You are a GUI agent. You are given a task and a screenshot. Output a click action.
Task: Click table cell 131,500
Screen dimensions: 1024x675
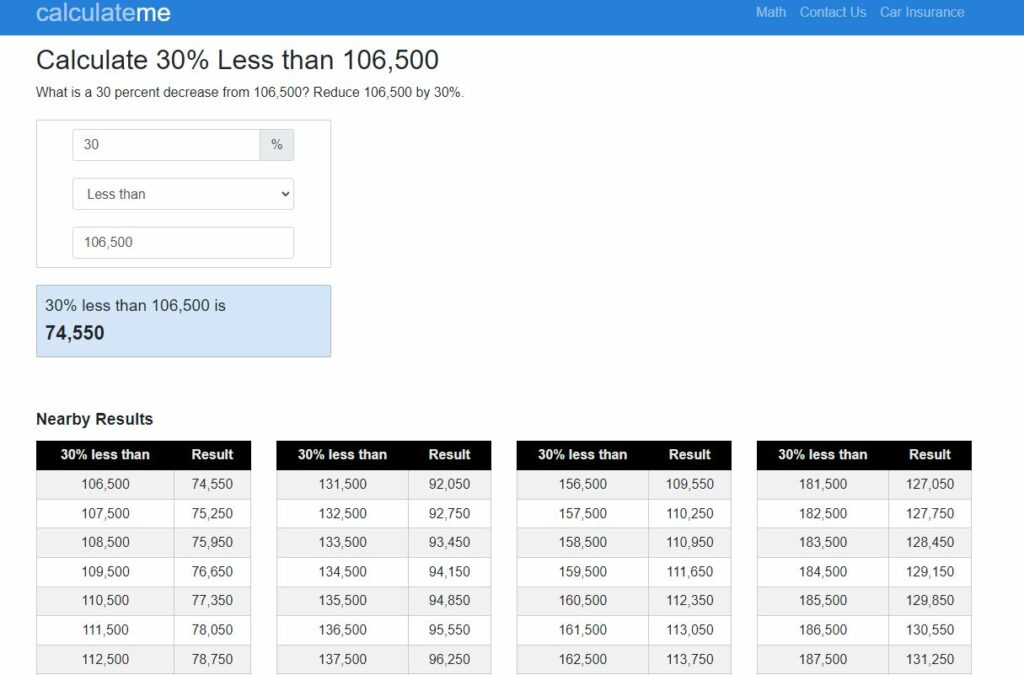(x=342, y=484)
